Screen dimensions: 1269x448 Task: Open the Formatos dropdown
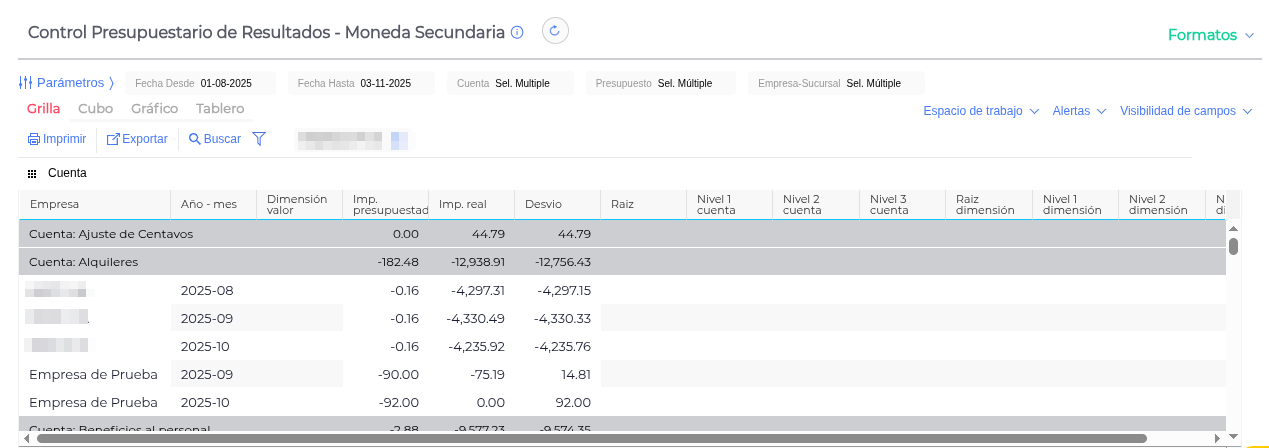click(1210, 35)
